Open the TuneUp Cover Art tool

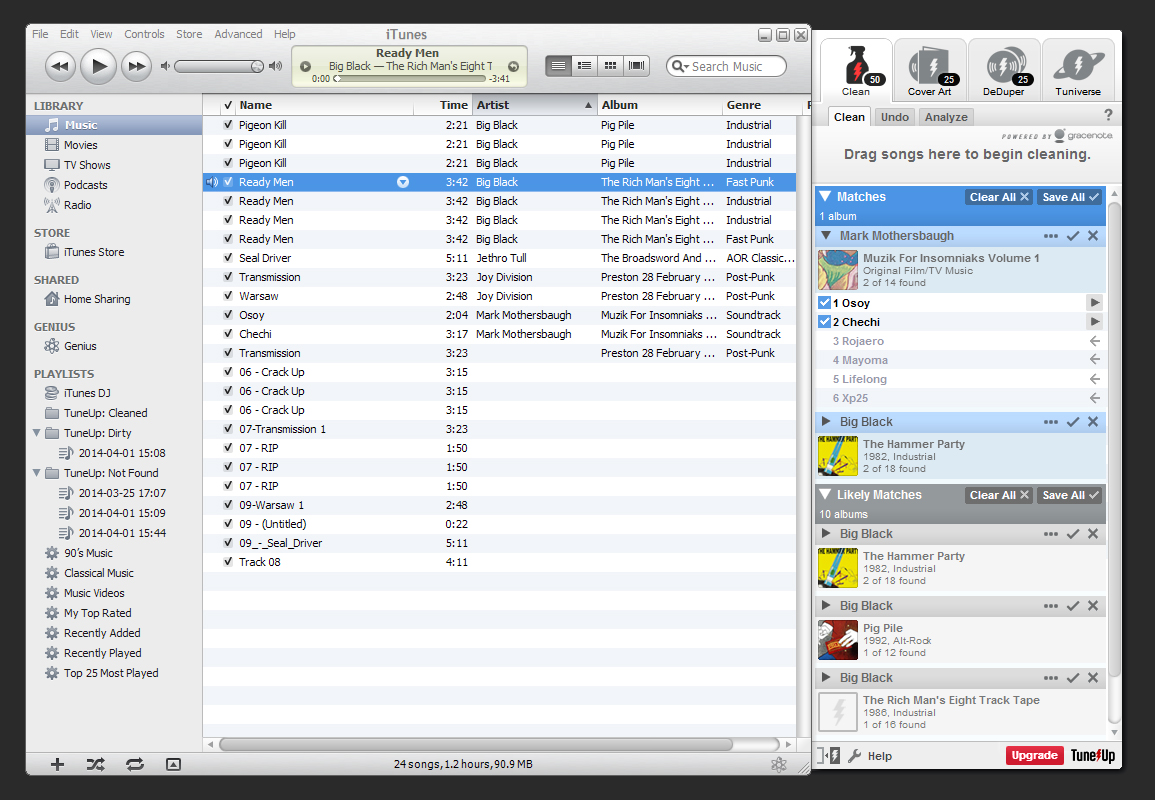click(929, 70)
